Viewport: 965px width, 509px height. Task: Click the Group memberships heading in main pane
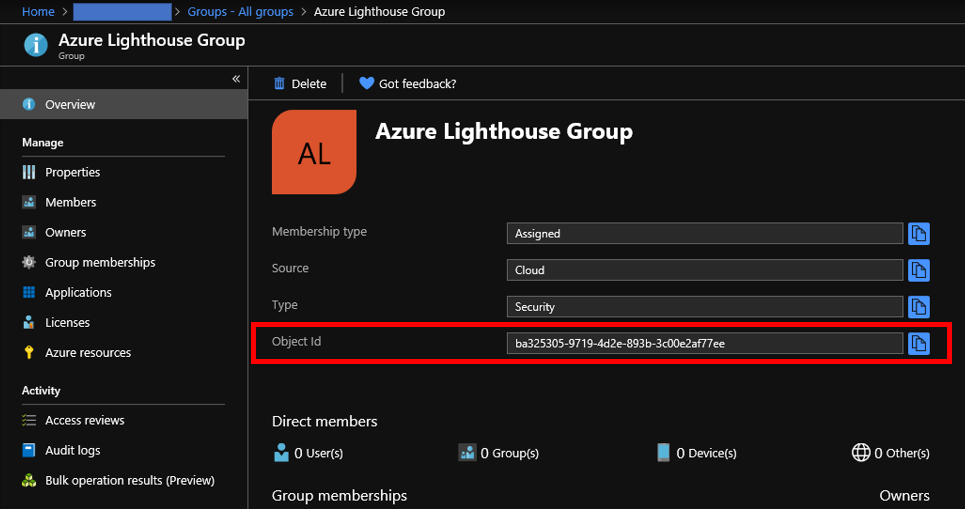(339, 495)
